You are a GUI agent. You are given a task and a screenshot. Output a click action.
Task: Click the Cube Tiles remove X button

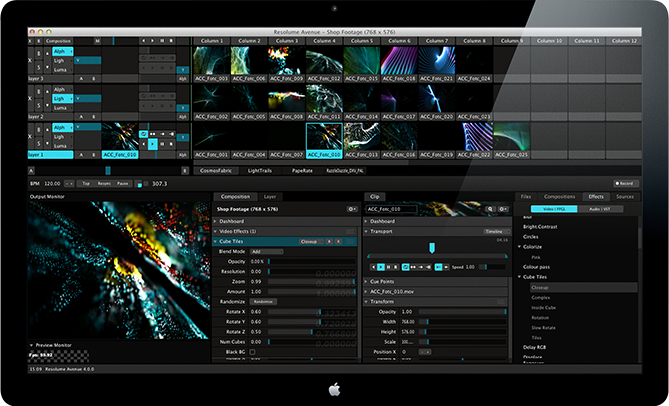pyautogui.click(x=337, y=241)
